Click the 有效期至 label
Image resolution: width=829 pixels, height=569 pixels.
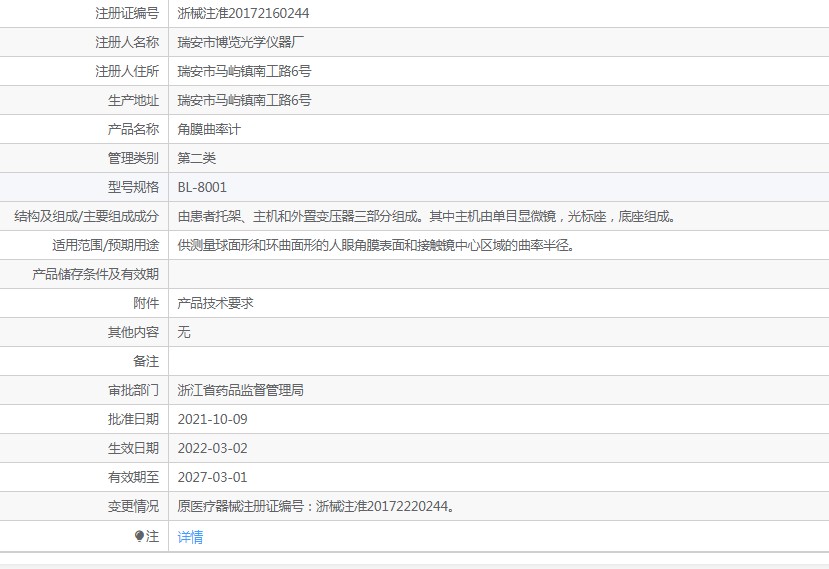click(x=133, y=478)
